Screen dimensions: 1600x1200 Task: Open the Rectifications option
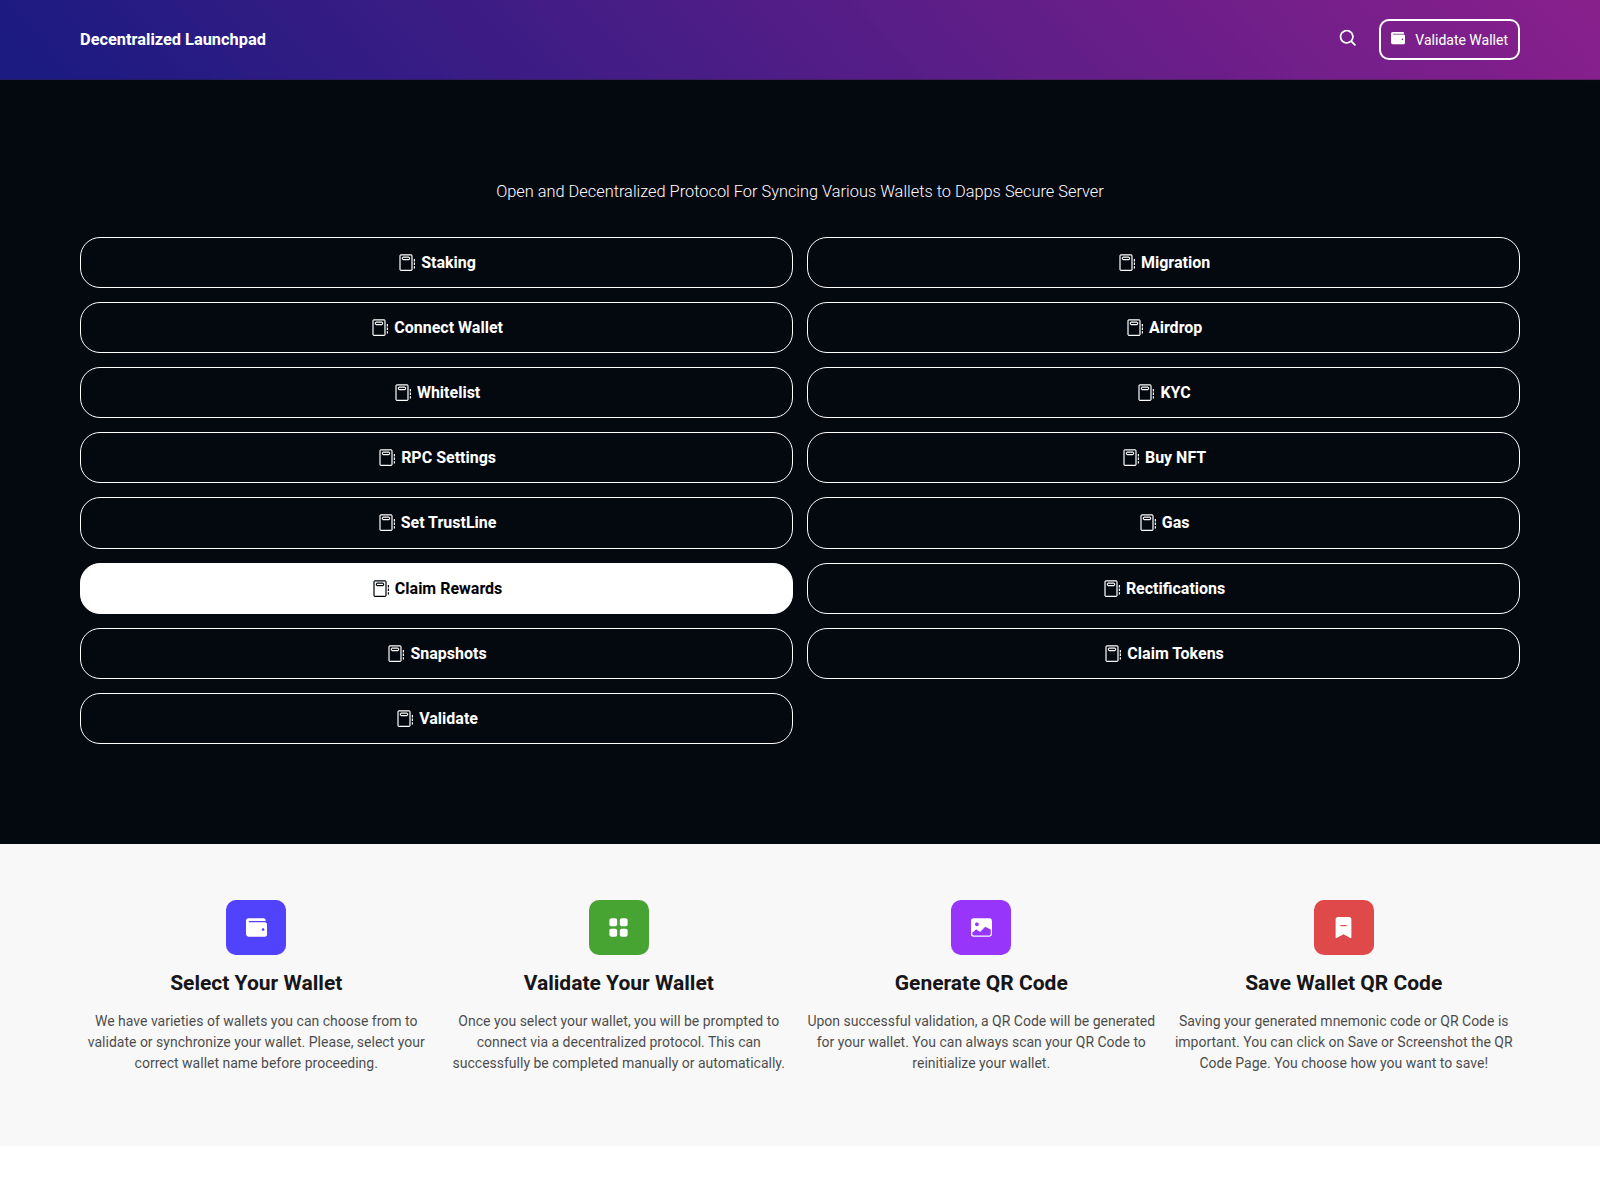(1163, 588)
